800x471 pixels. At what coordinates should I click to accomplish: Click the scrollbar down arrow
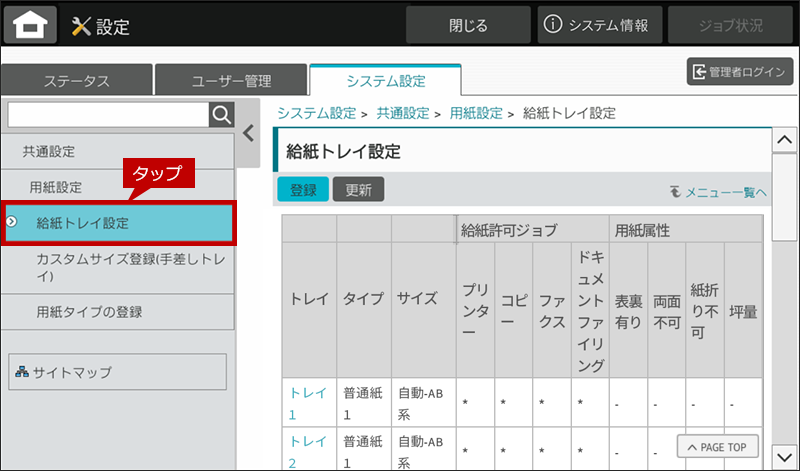[x=784, y=456]
